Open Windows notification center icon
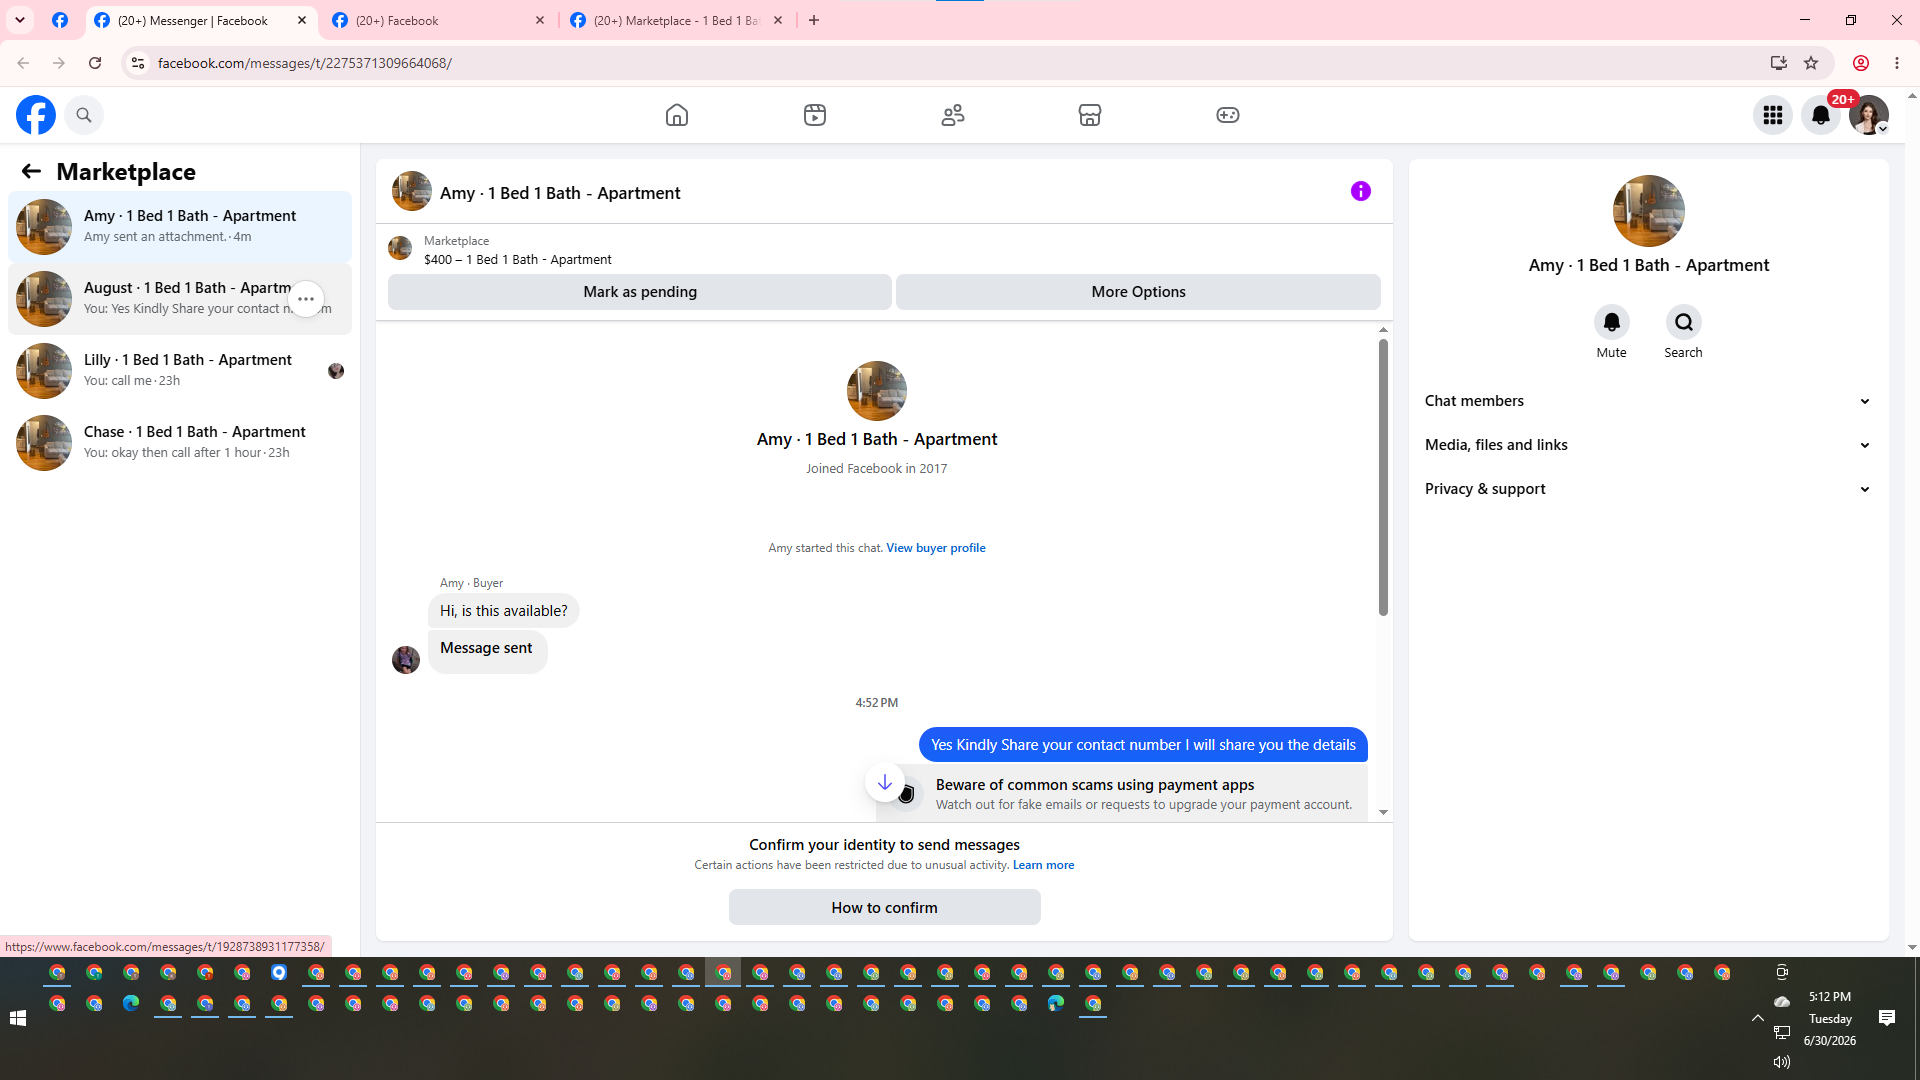1920x1080 pixels. click(1887, 1018)
